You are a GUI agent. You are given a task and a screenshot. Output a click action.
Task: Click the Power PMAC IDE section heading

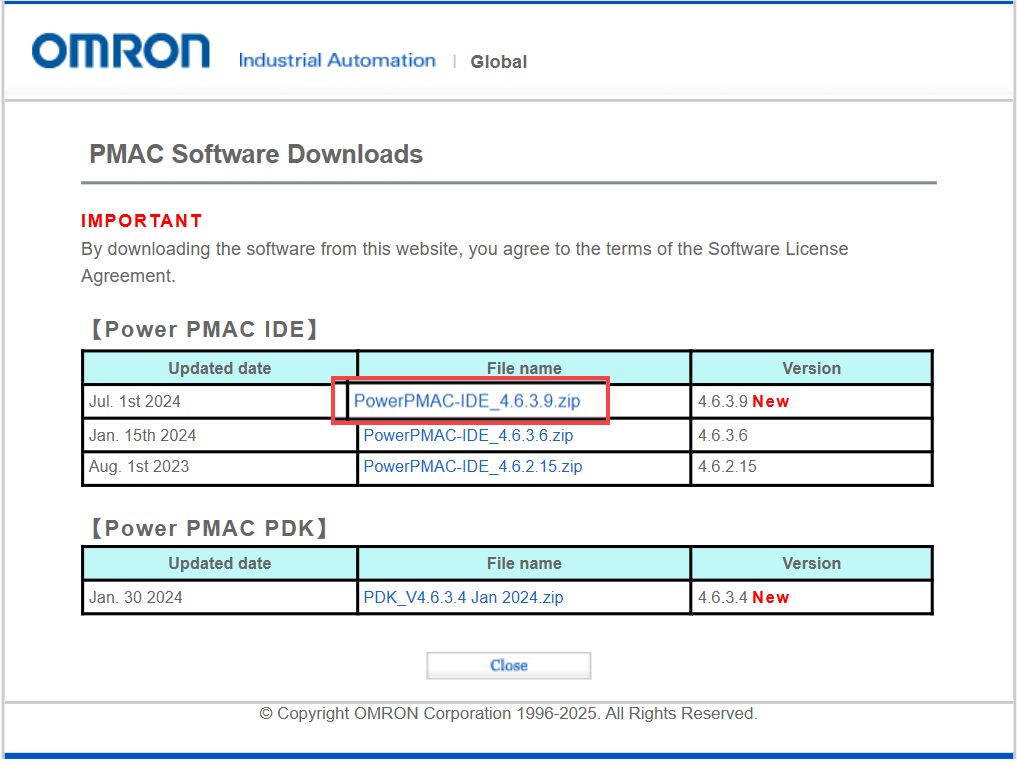(204, 330)
